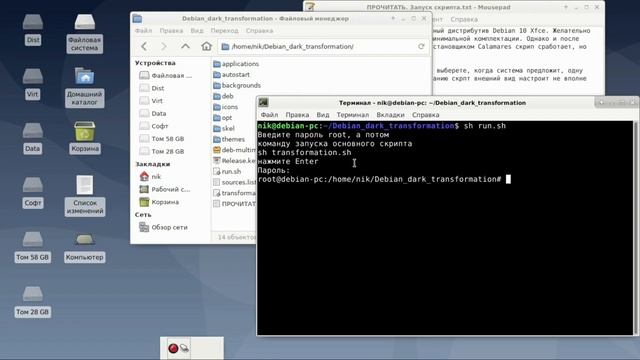Select the deb-multimedia package file
The image size is (640, 360).
pyautogui.click(x=234, y=150)
